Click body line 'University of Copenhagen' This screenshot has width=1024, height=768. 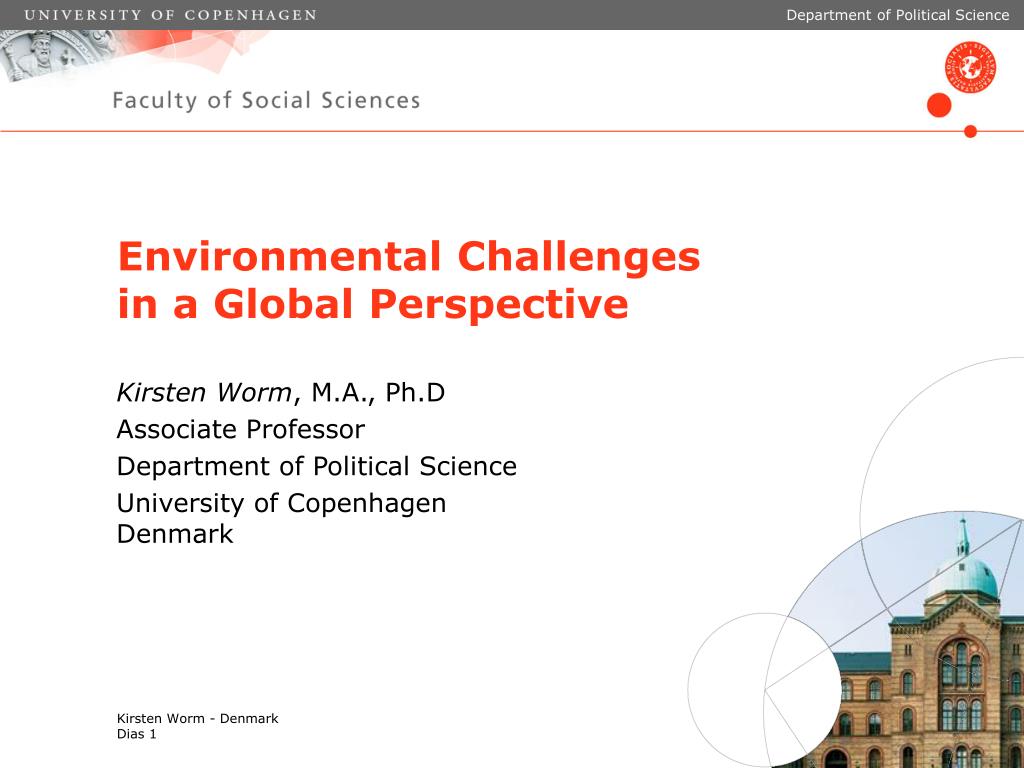281,504
